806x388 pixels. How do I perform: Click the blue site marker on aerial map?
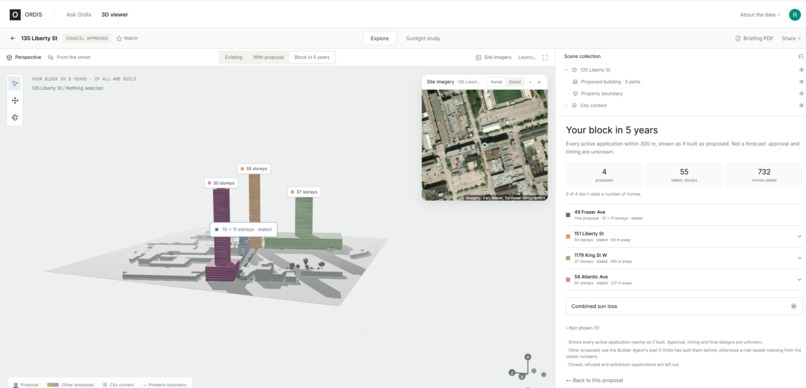tap(484, 145)
